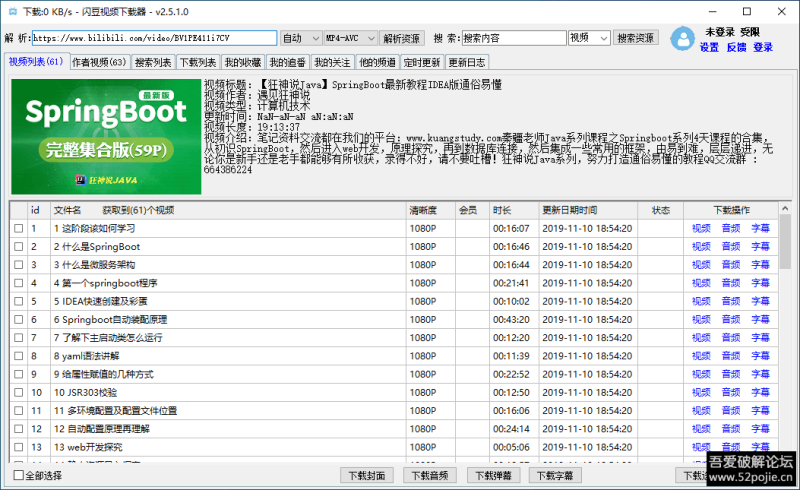Tick checkbox for row 6 Springboot自动装配原理
The image size is (800, 490).
pos(19,320)
